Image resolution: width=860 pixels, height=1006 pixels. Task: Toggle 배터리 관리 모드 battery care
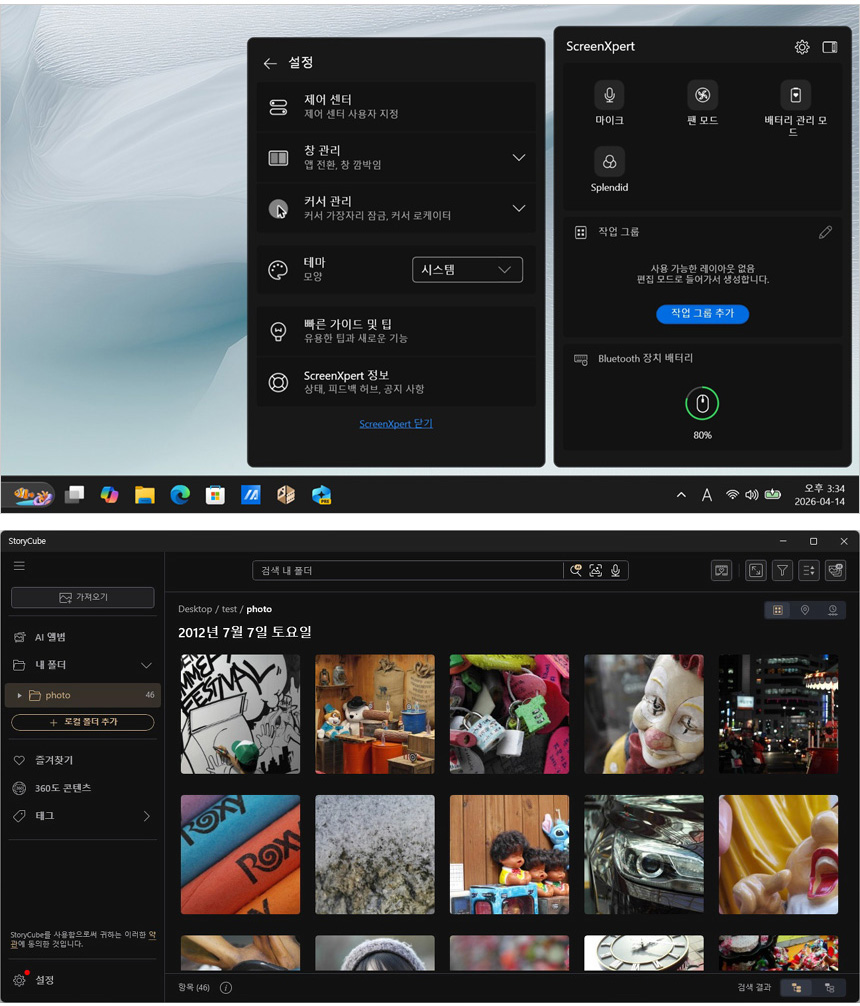pyautogui.click(x=795, y=96)
